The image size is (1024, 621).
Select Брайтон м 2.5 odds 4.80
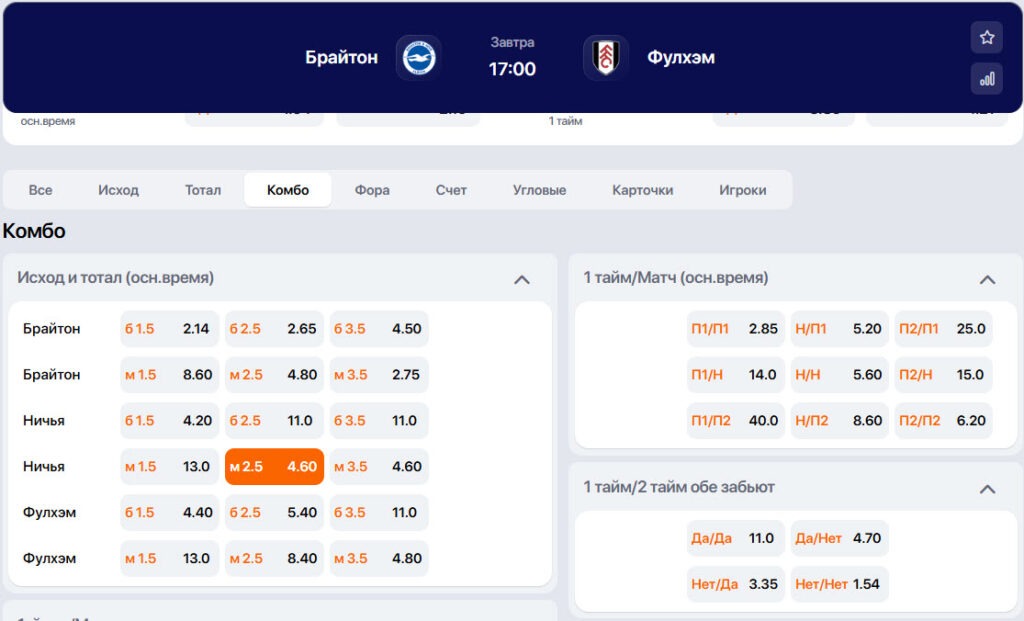tap(274, 375)
